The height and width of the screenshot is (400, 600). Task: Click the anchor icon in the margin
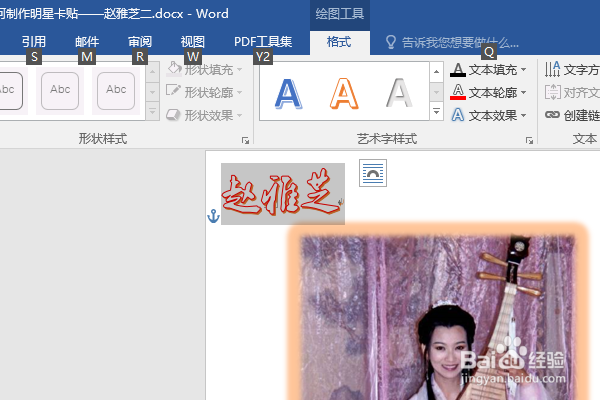(x=213, y=216)
